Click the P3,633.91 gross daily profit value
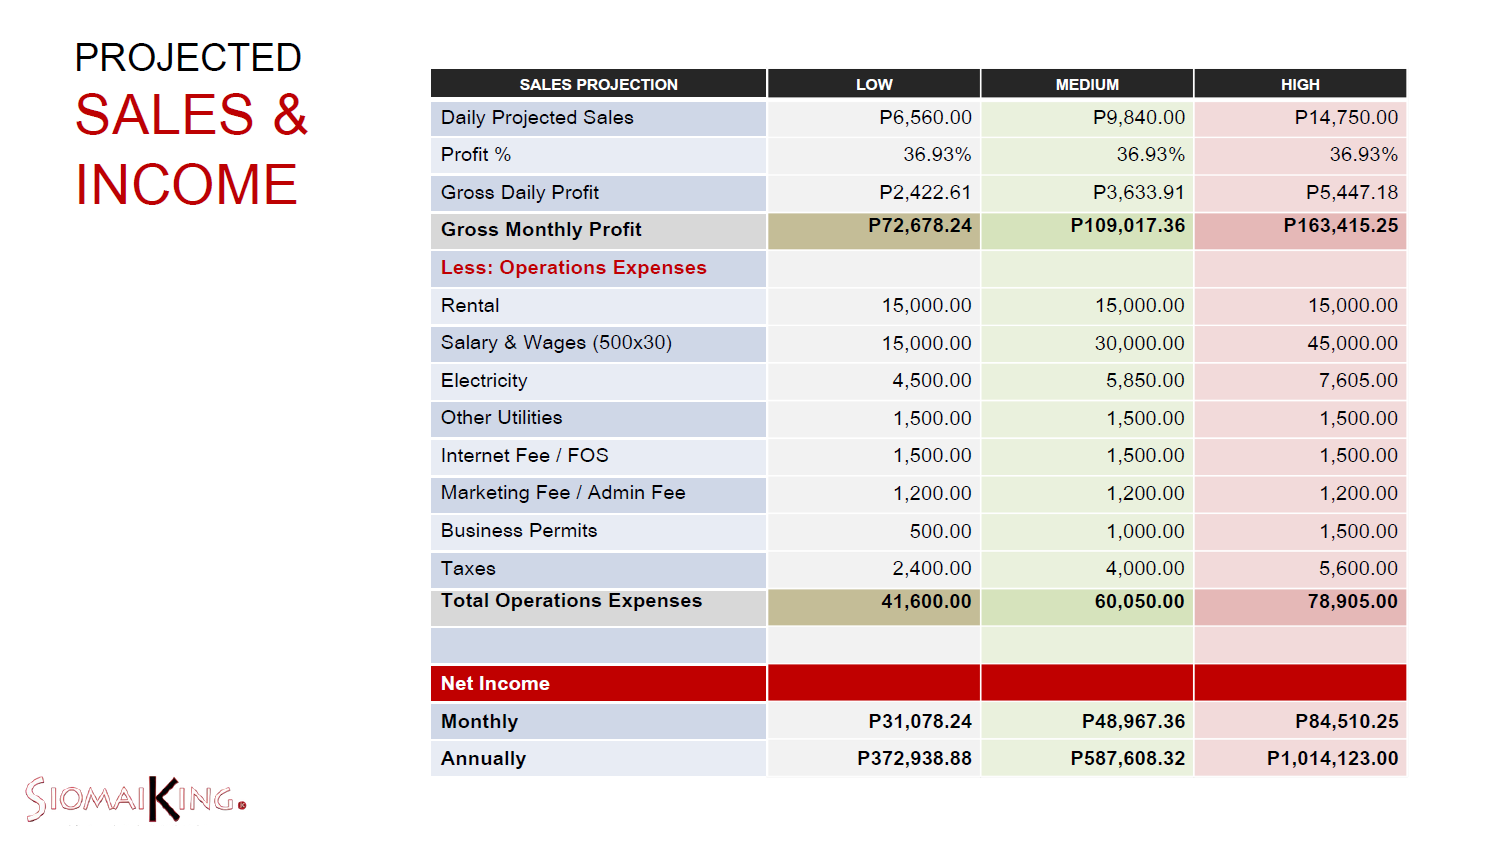This screenshot has height=841, width=1499. click(x=1138, y=193)
